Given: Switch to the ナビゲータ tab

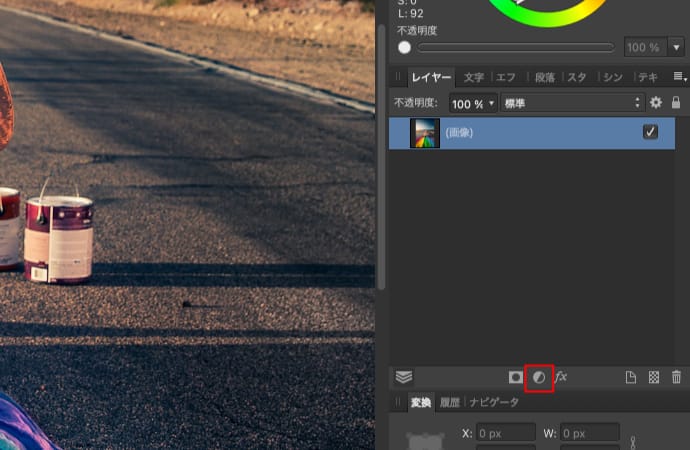Looking at the screenshot, I should pyautogui.click(x=495, y=402).
